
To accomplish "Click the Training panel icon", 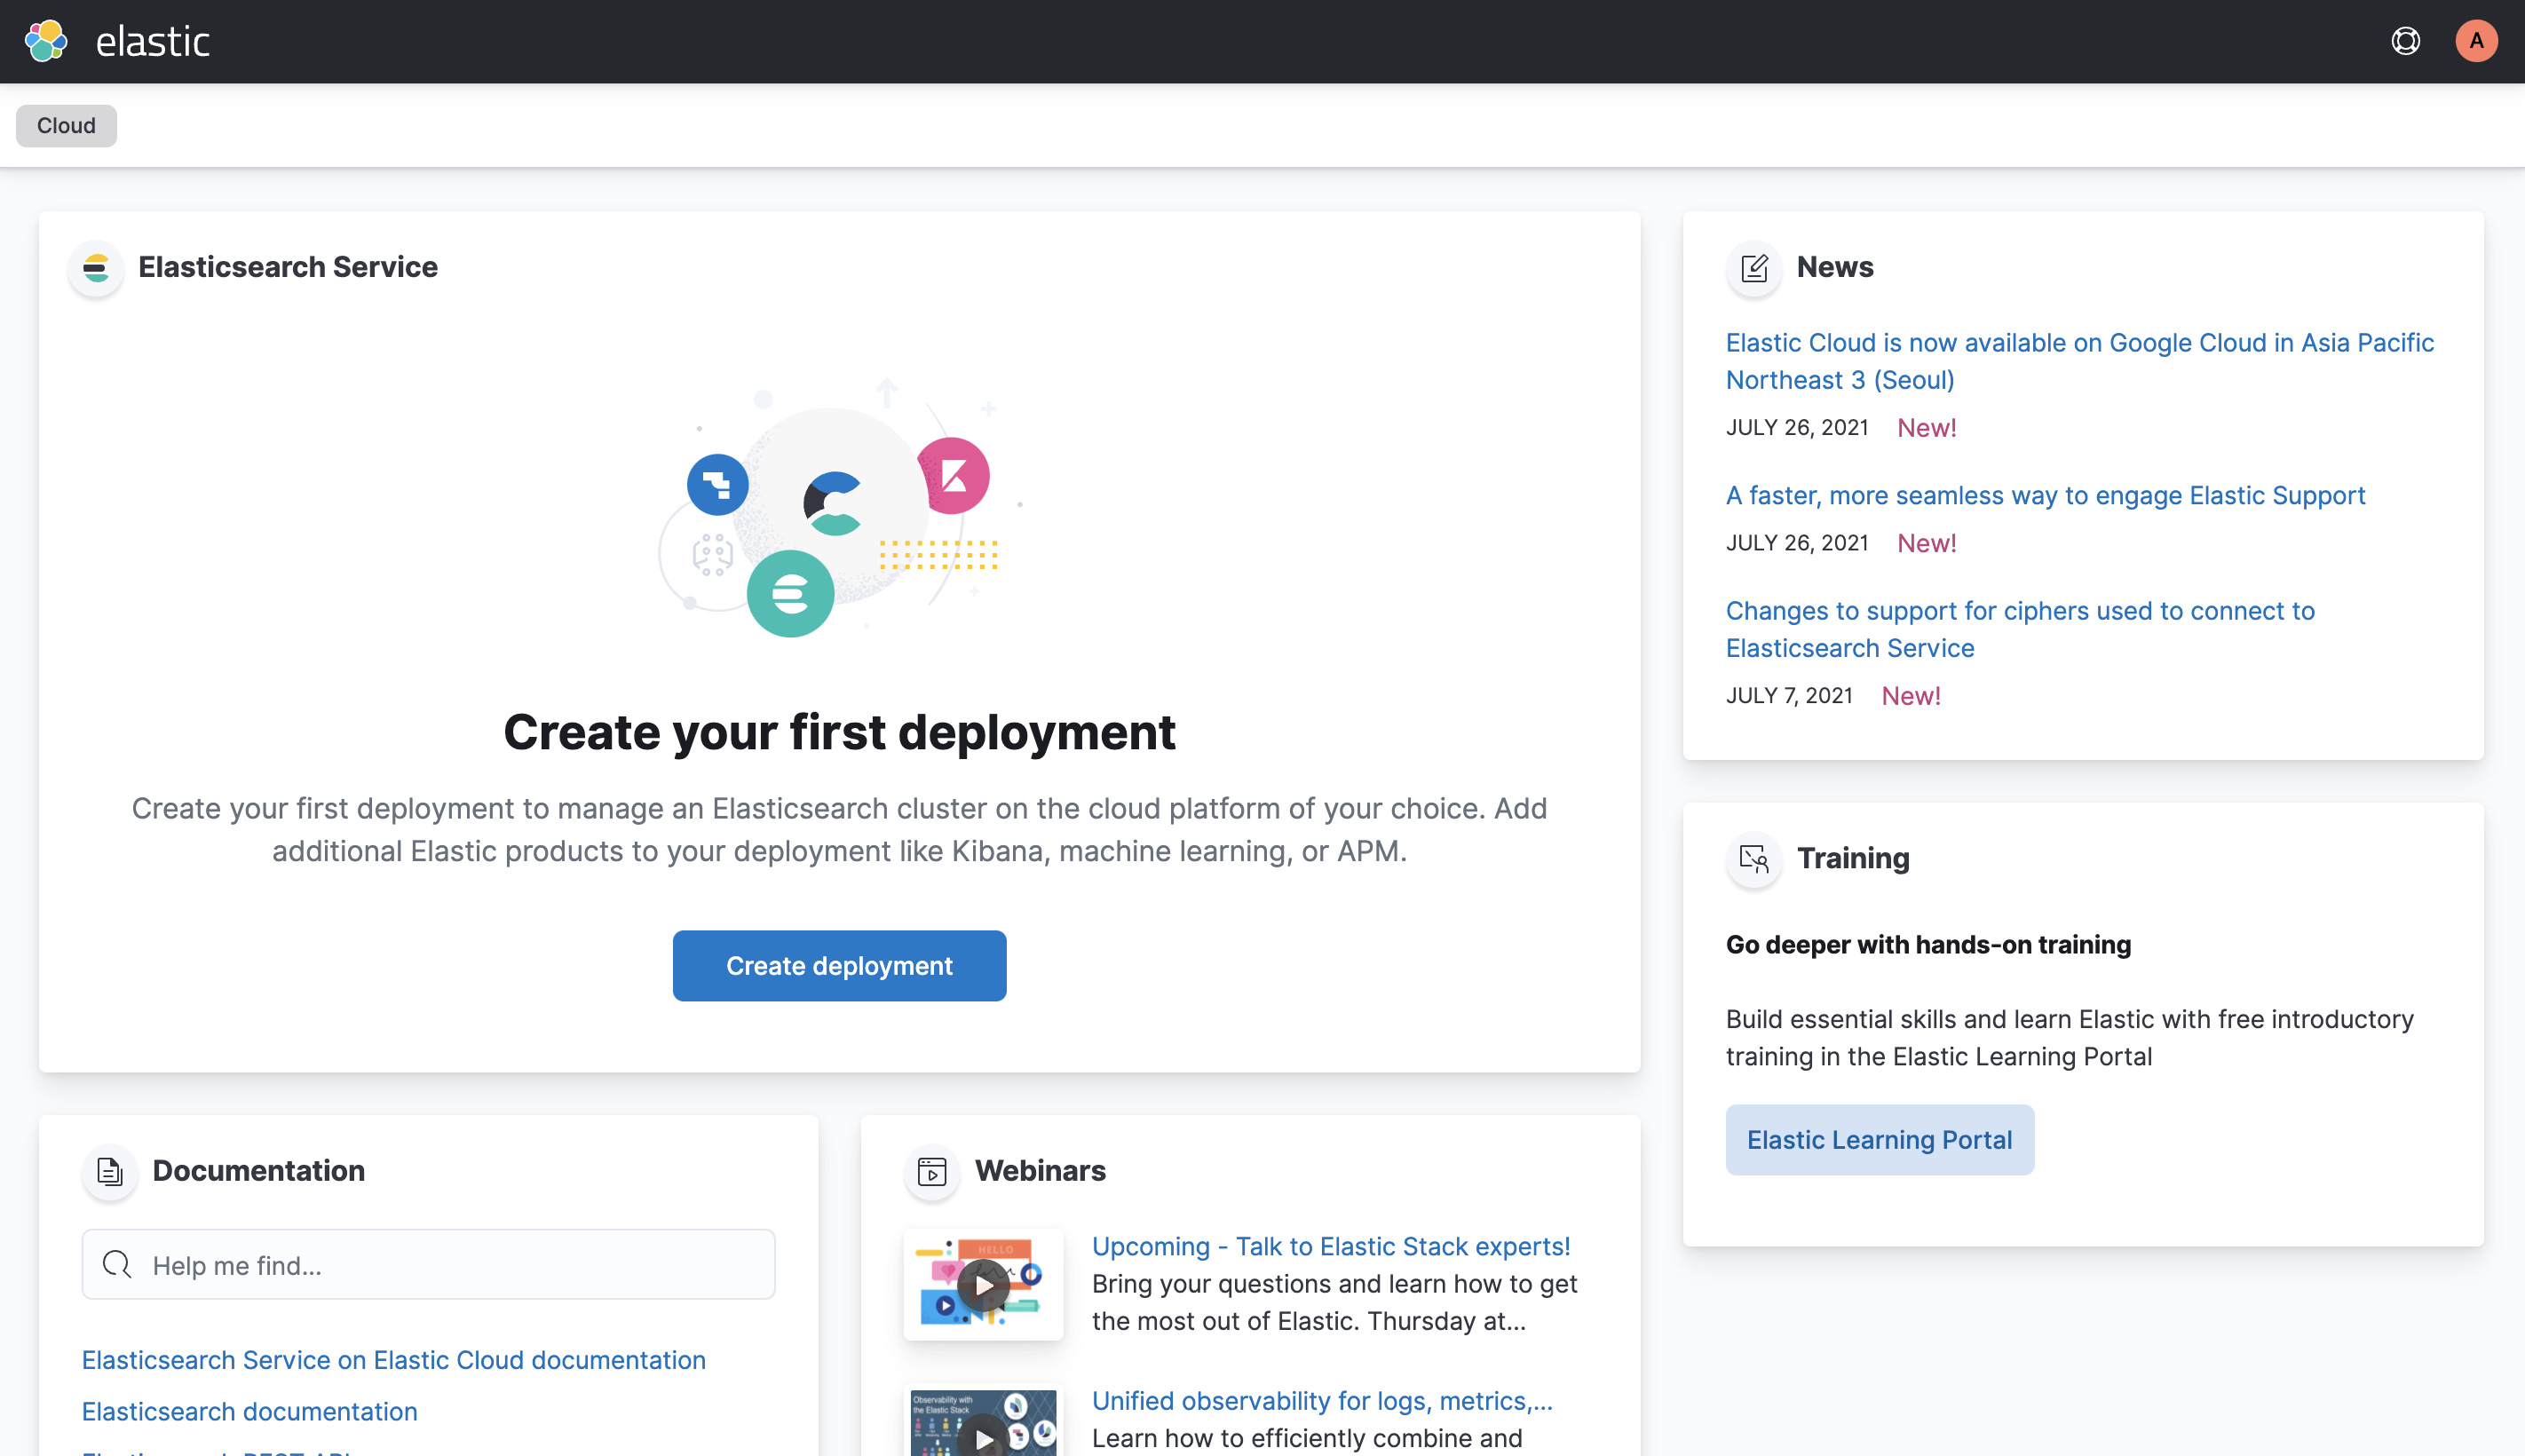I will click(1754, 859).
